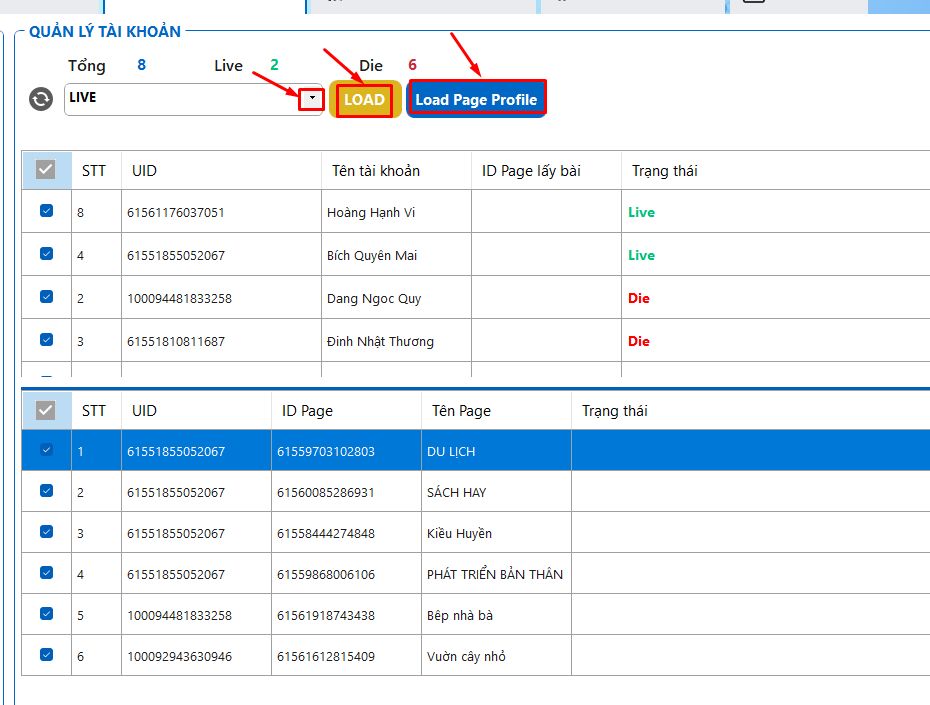Click the Die count value 6

(x=412, y=65)
